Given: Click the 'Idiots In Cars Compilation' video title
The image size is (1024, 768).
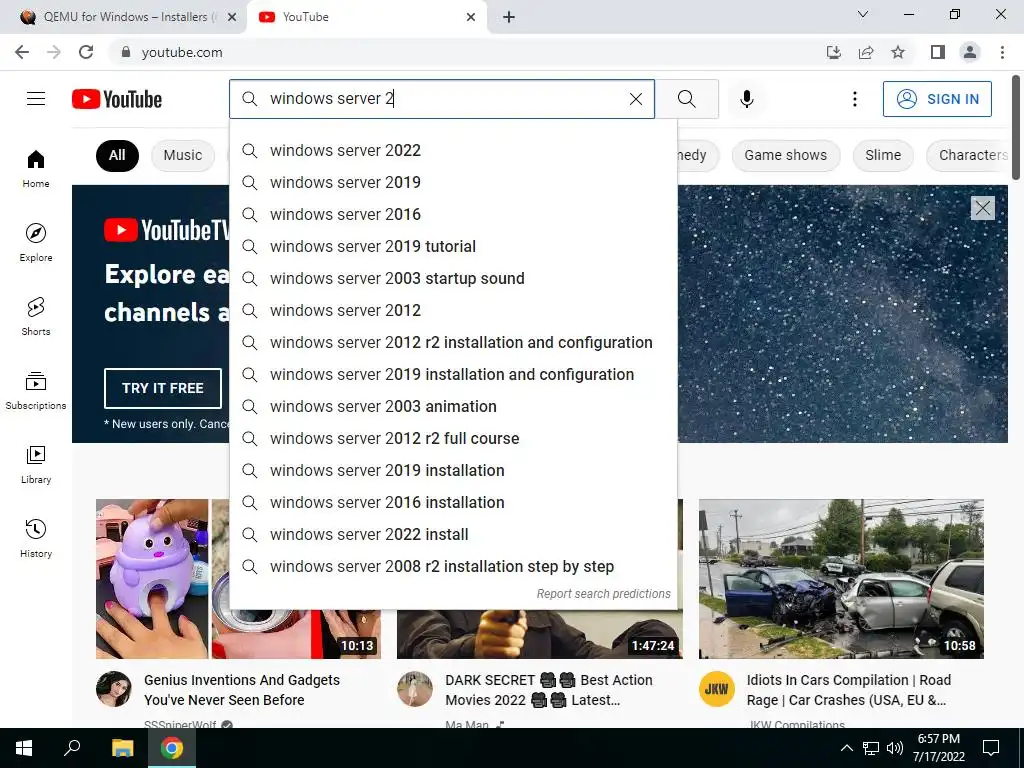Looking at the screenshot, I should click(848, 690).
